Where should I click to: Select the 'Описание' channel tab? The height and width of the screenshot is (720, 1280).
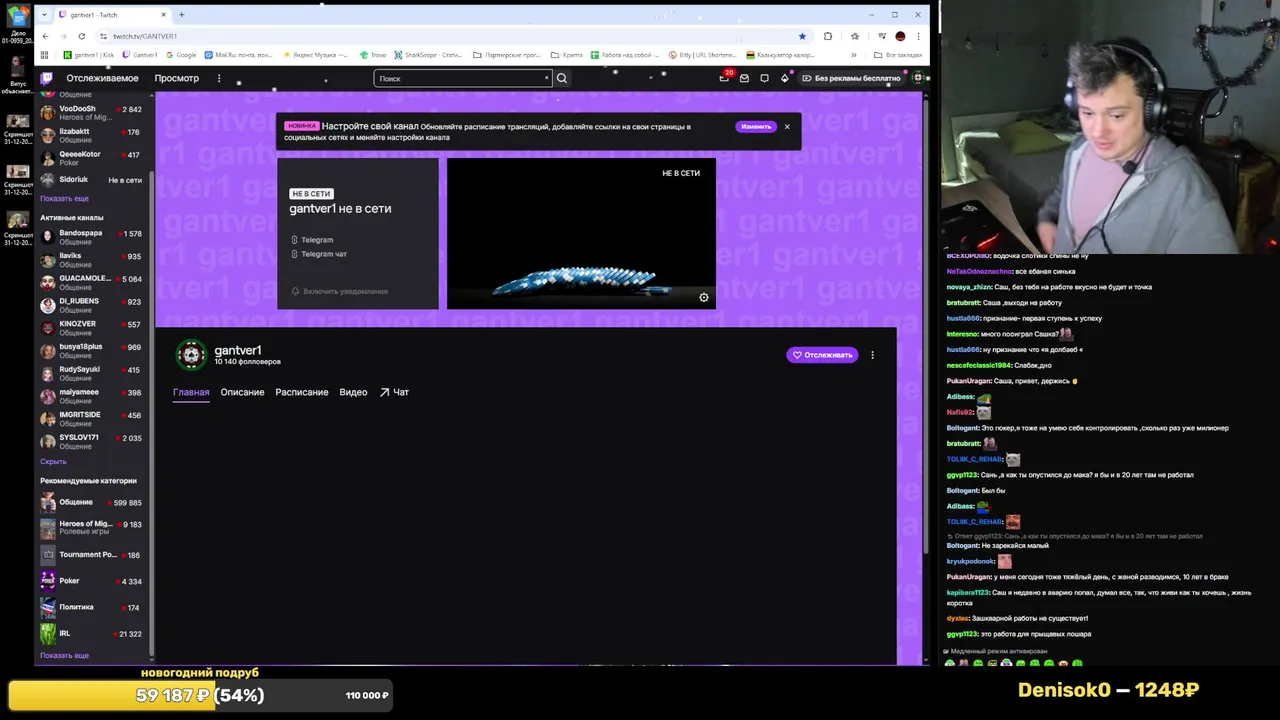[x=242, y=392]
